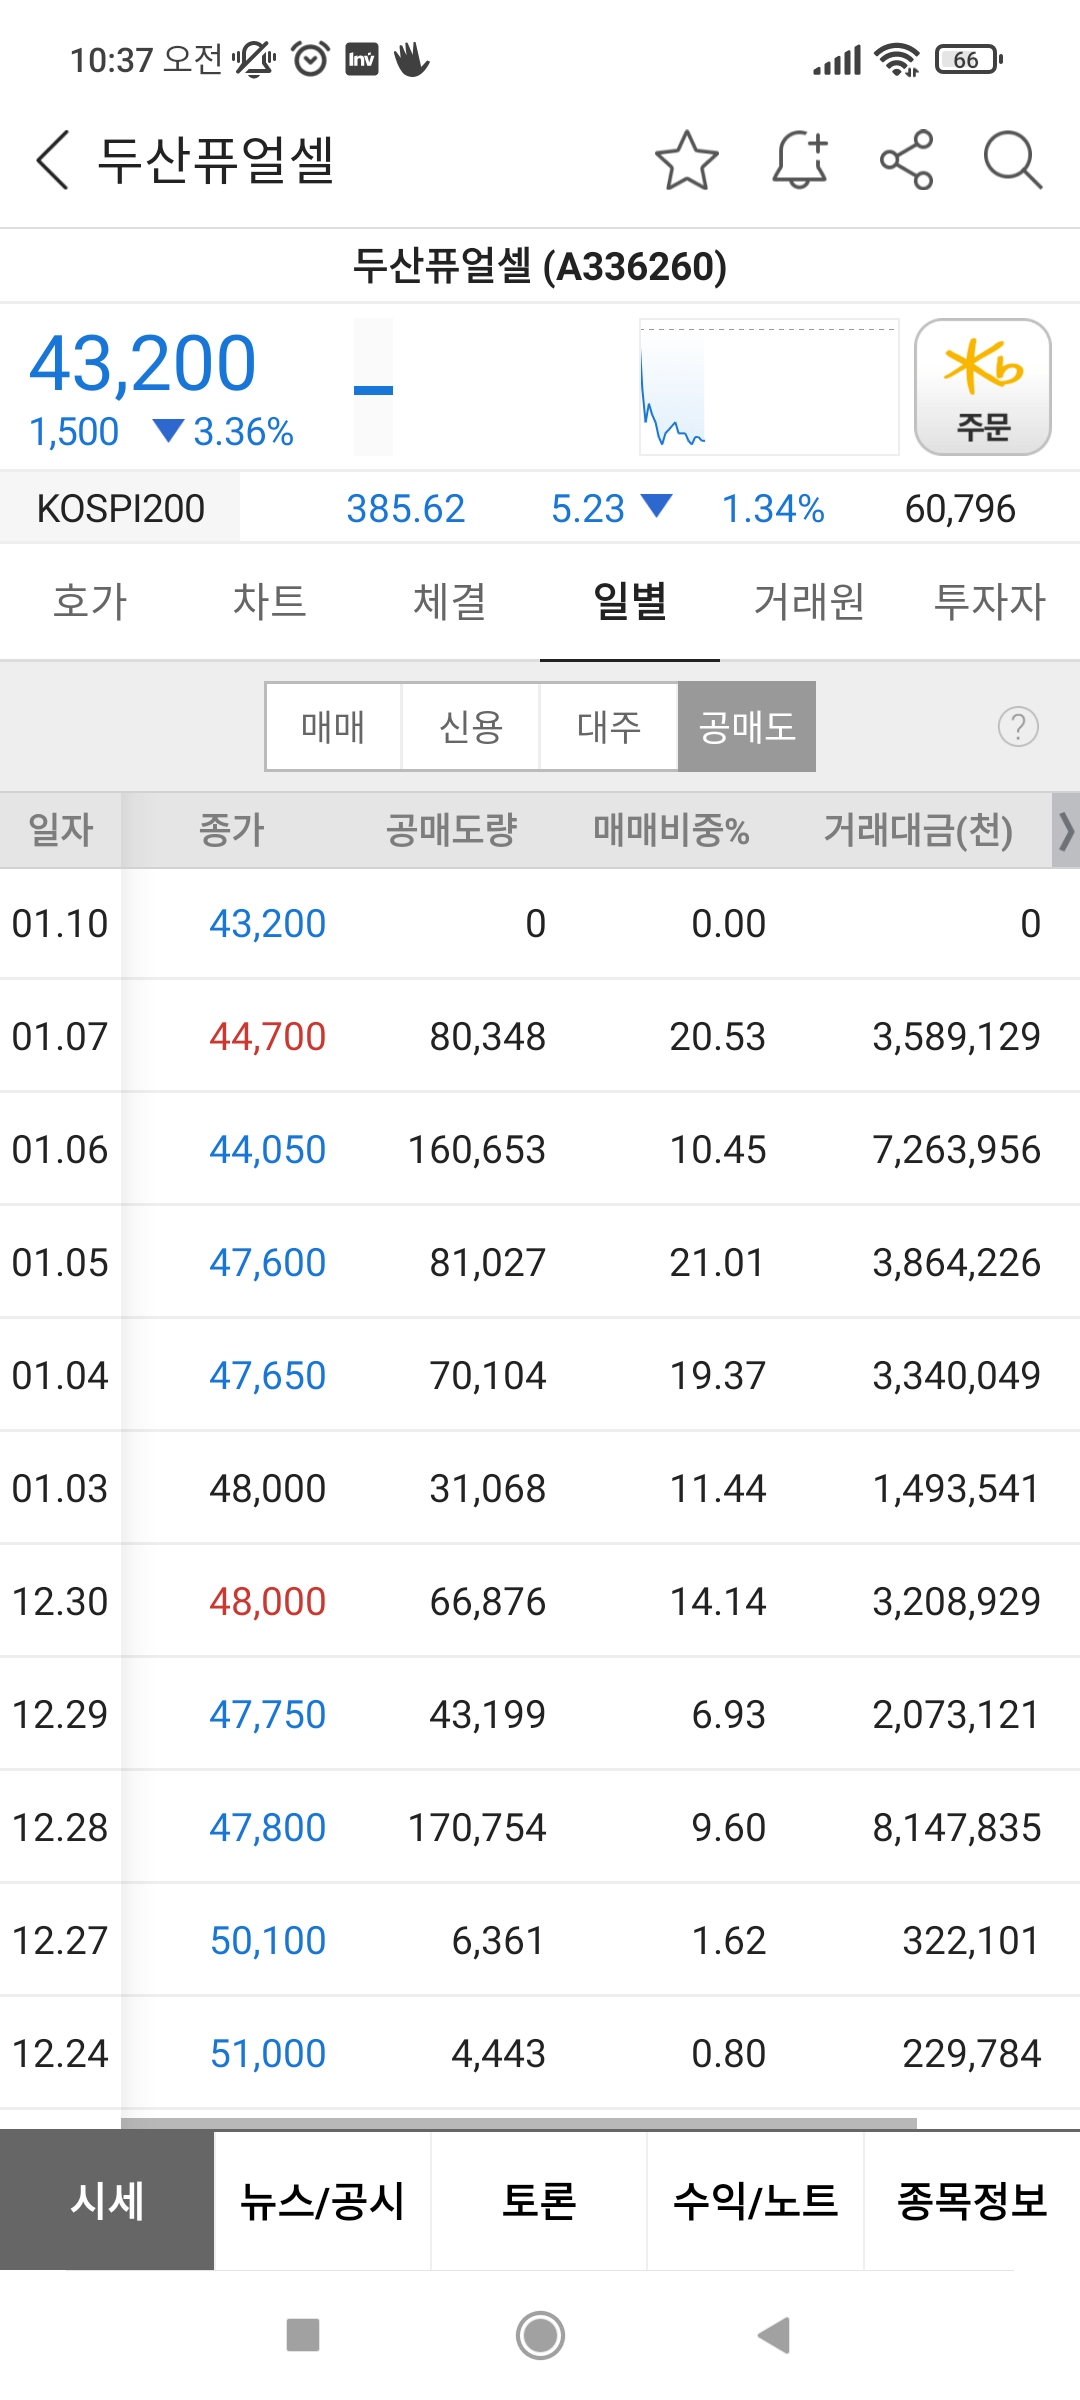Image resolution: width=1080 pixels, height=2400 pixels.
Task: Open the 시세 bottom tab
Action: tap(107, 2200)
